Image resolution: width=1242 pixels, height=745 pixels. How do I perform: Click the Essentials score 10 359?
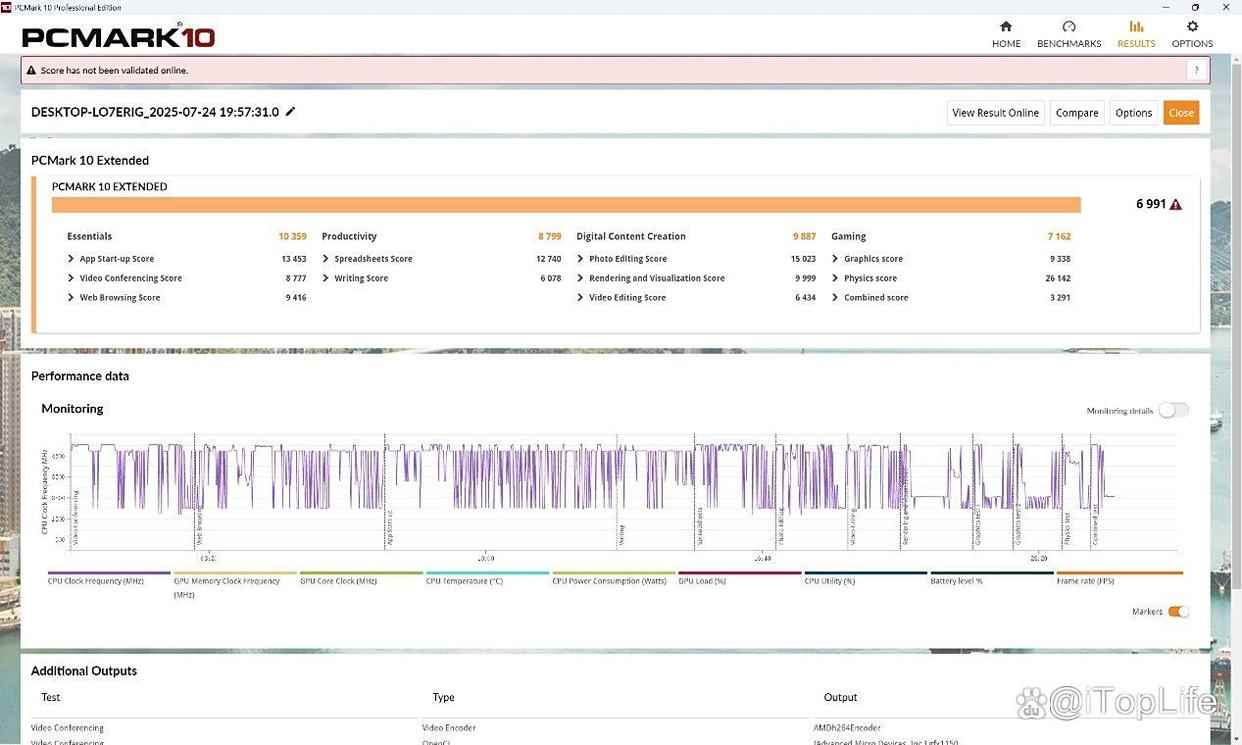tap(293, 237)
